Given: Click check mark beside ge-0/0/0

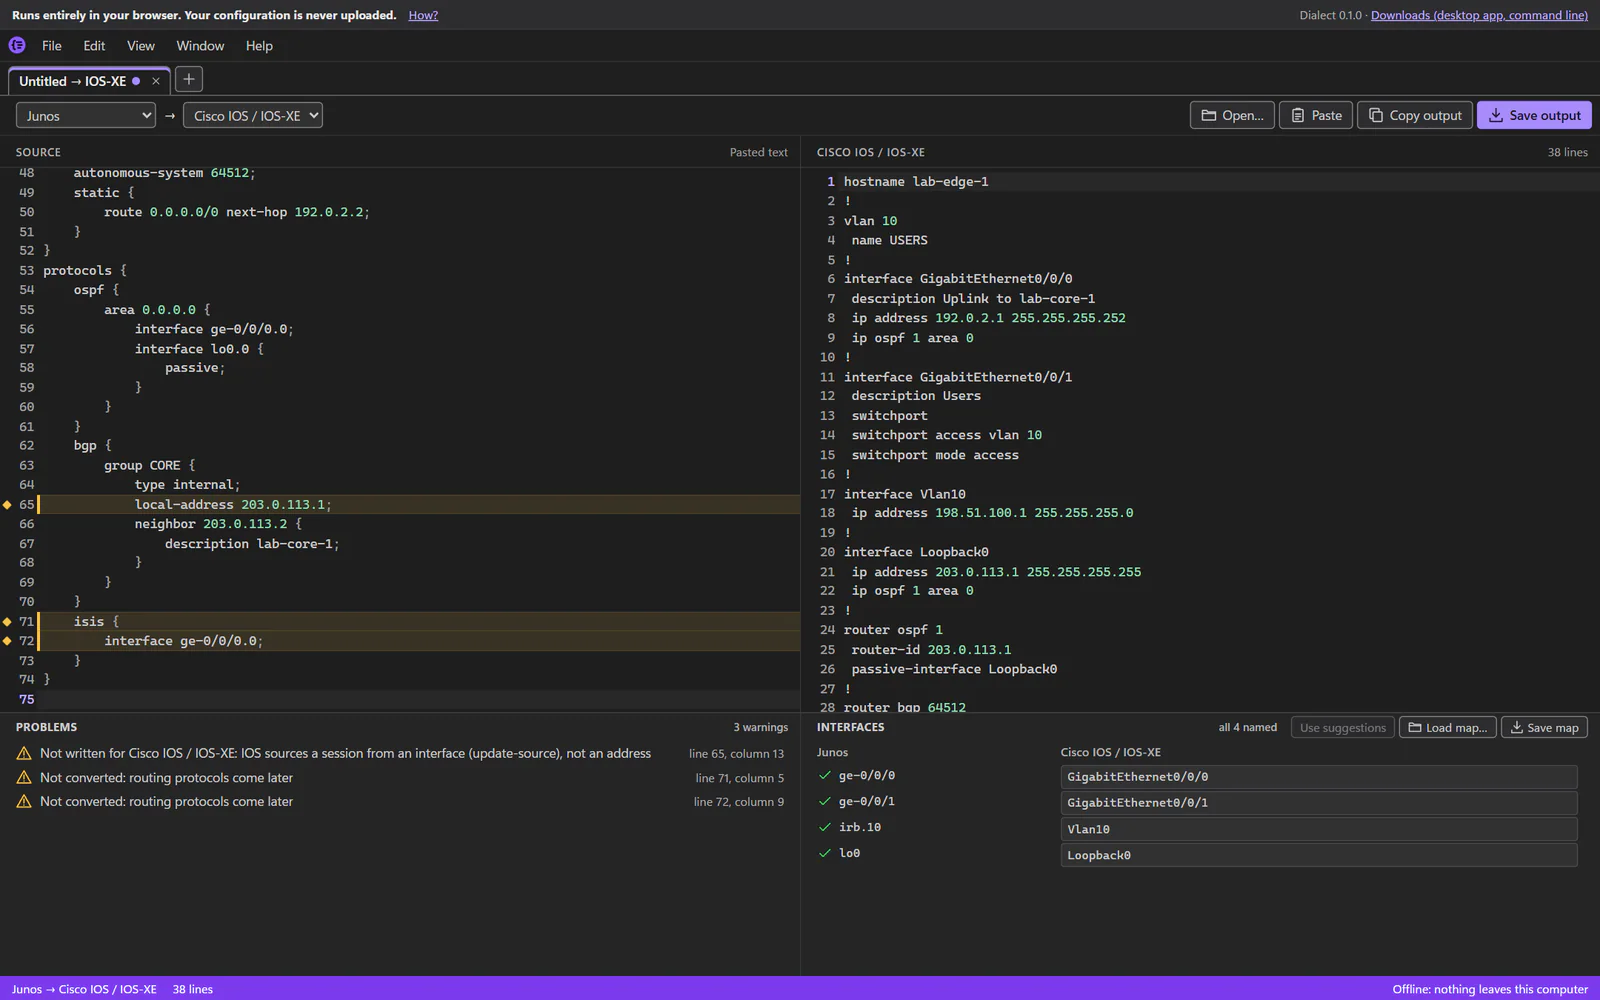Looking at the screenshot, I should coord(825,775).
